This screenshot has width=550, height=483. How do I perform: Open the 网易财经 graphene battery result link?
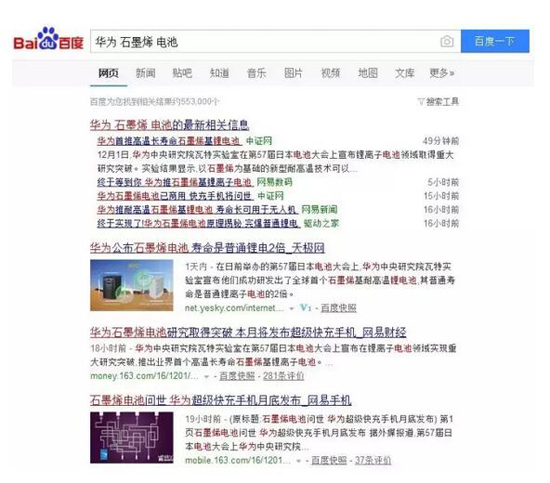248,332
